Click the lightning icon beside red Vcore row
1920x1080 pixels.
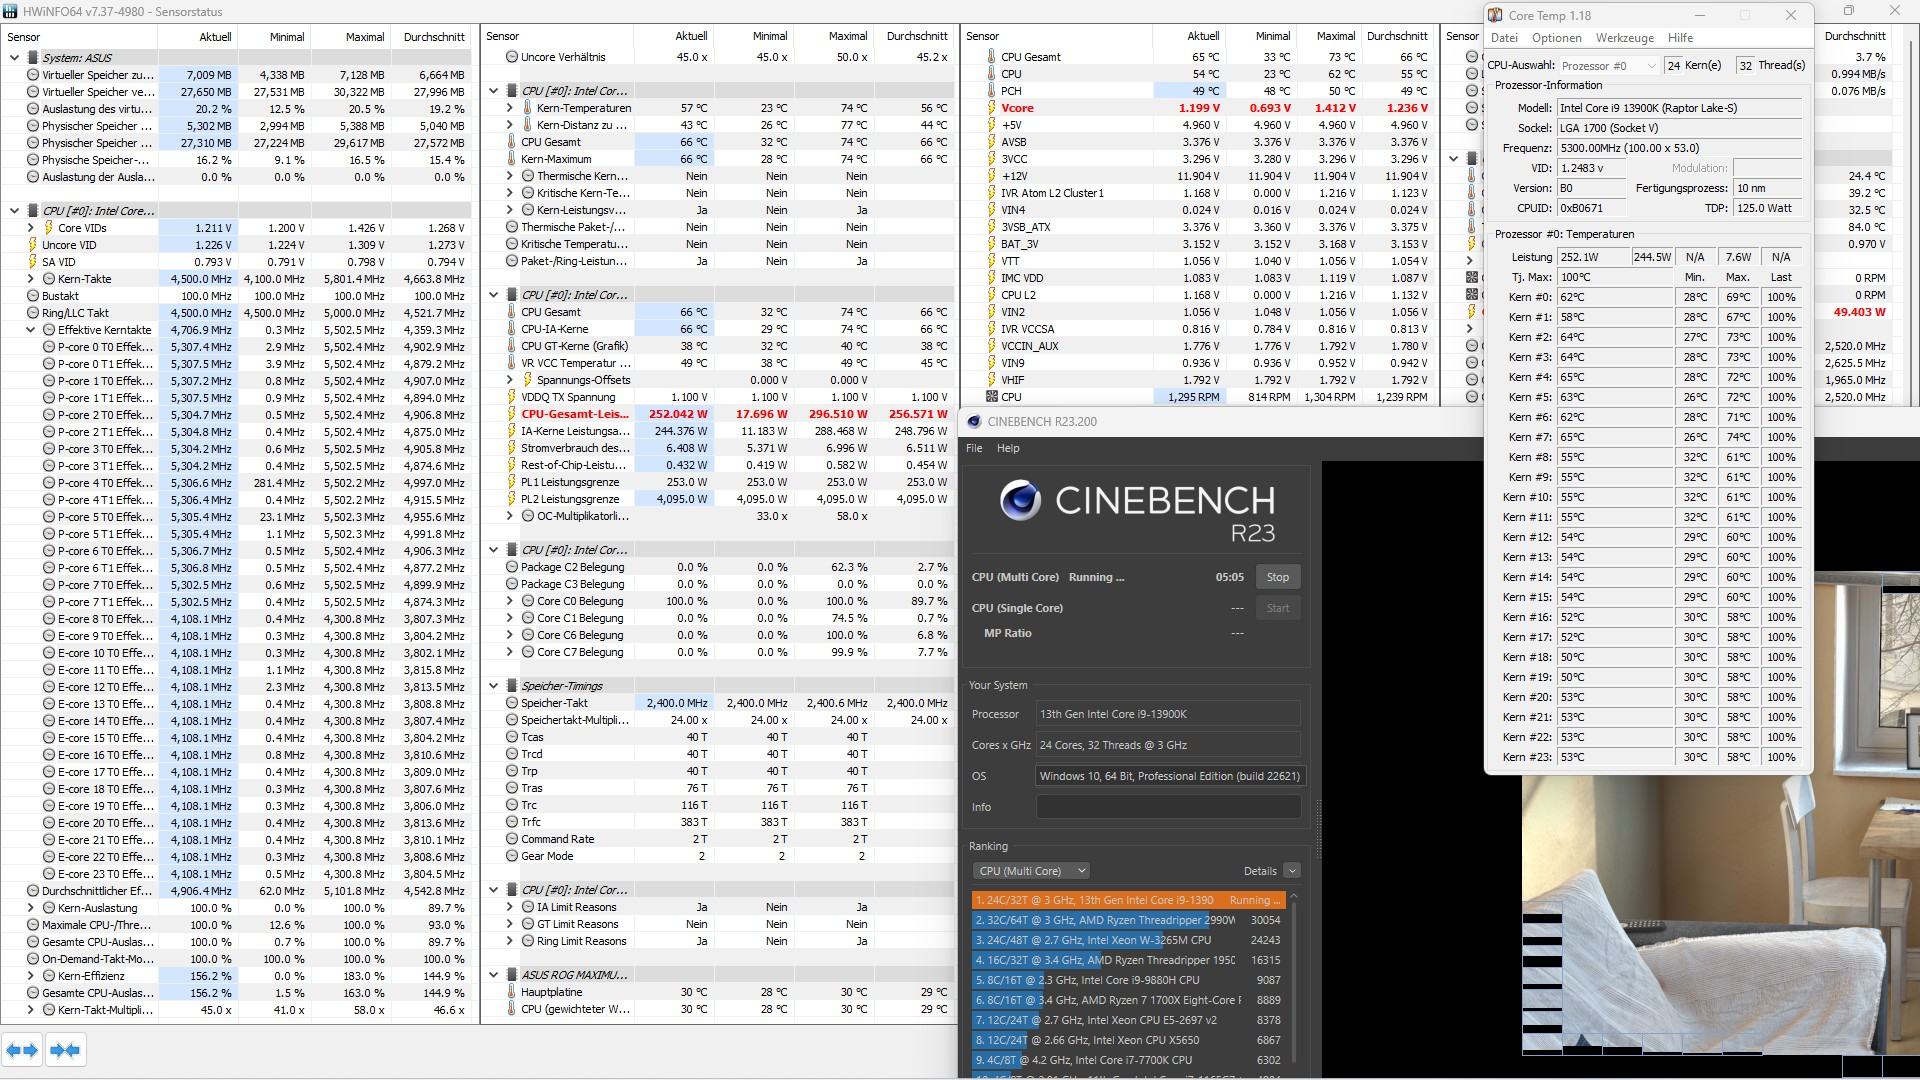[991, 108]
